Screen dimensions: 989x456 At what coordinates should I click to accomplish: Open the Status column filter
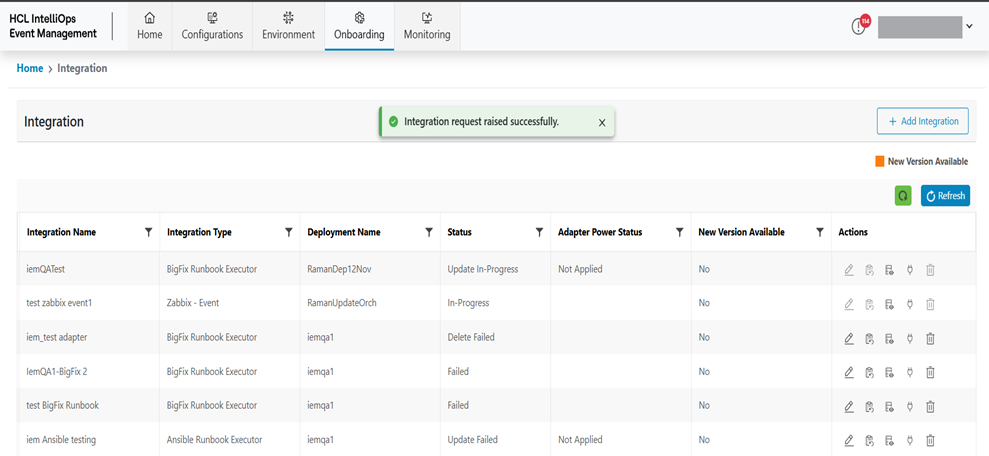pos(539,232)
